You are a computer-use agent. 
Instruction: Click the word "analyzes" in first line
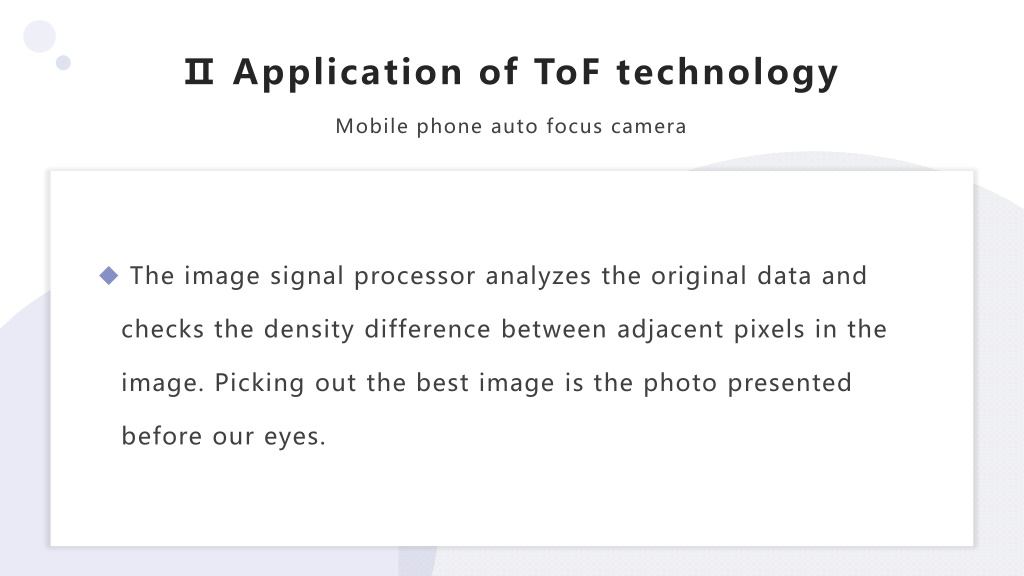pos(538,276)
